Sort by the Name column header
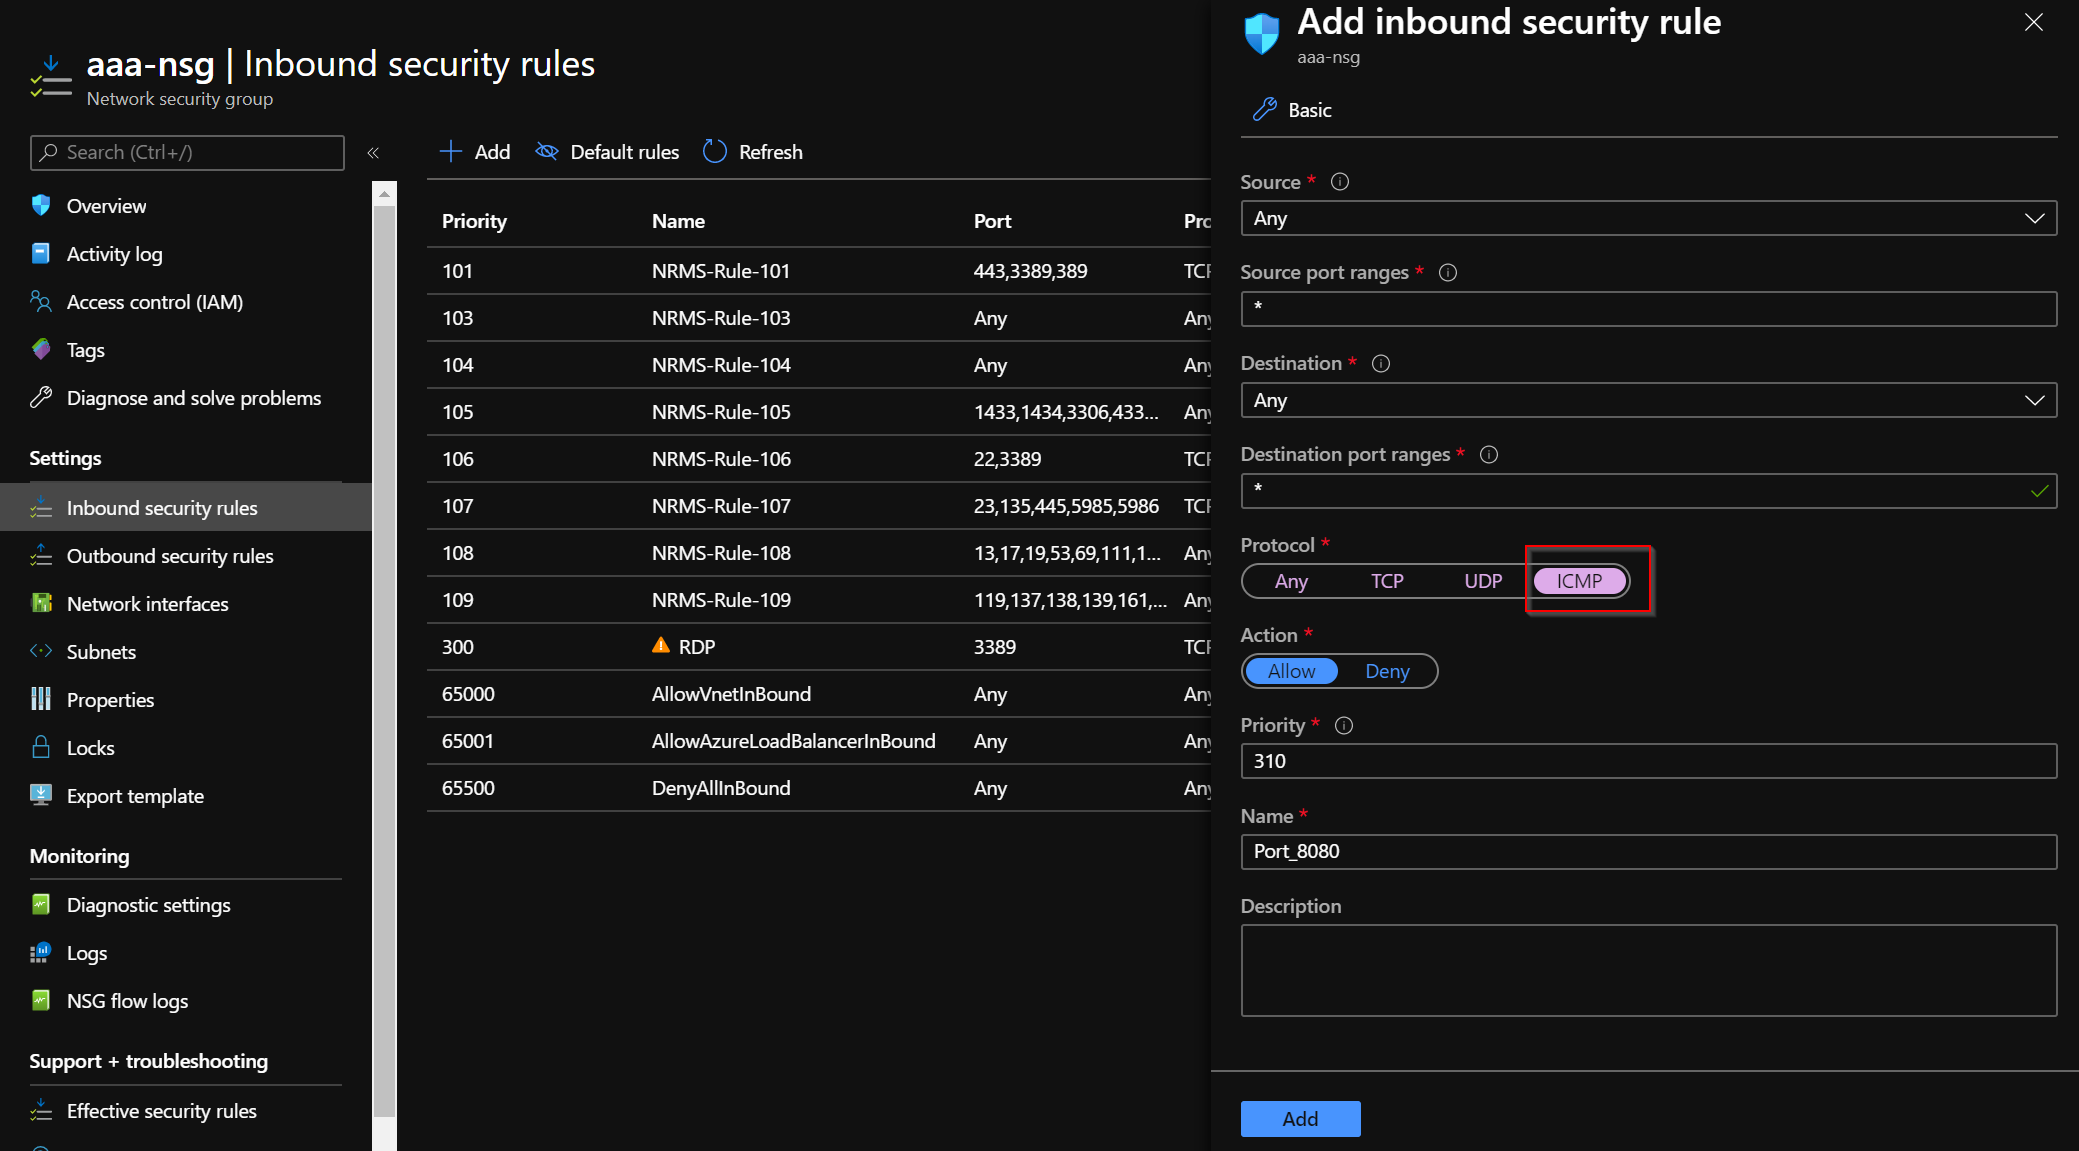 (678, 221)
